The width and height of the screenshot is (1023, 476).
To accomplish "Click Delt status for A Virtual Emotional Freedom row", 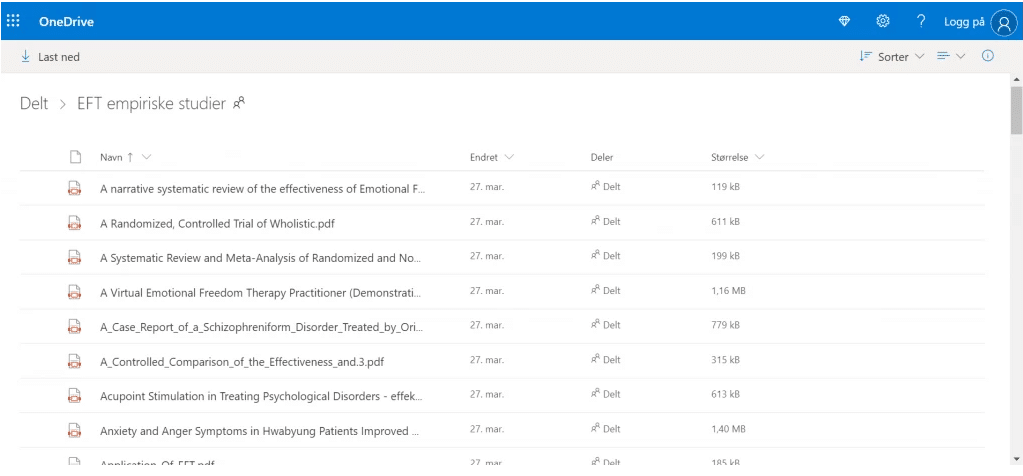I will [605, 290].
